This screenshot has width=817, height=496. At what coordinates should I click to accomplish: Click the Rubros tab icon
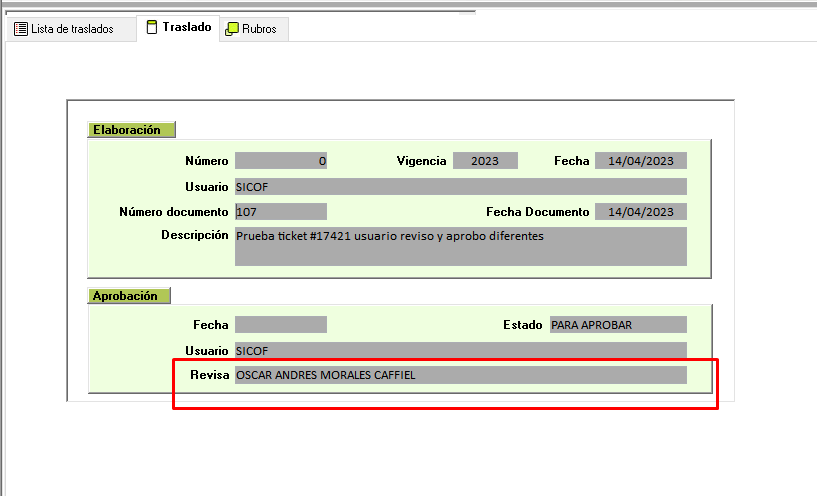coord(232,29)
